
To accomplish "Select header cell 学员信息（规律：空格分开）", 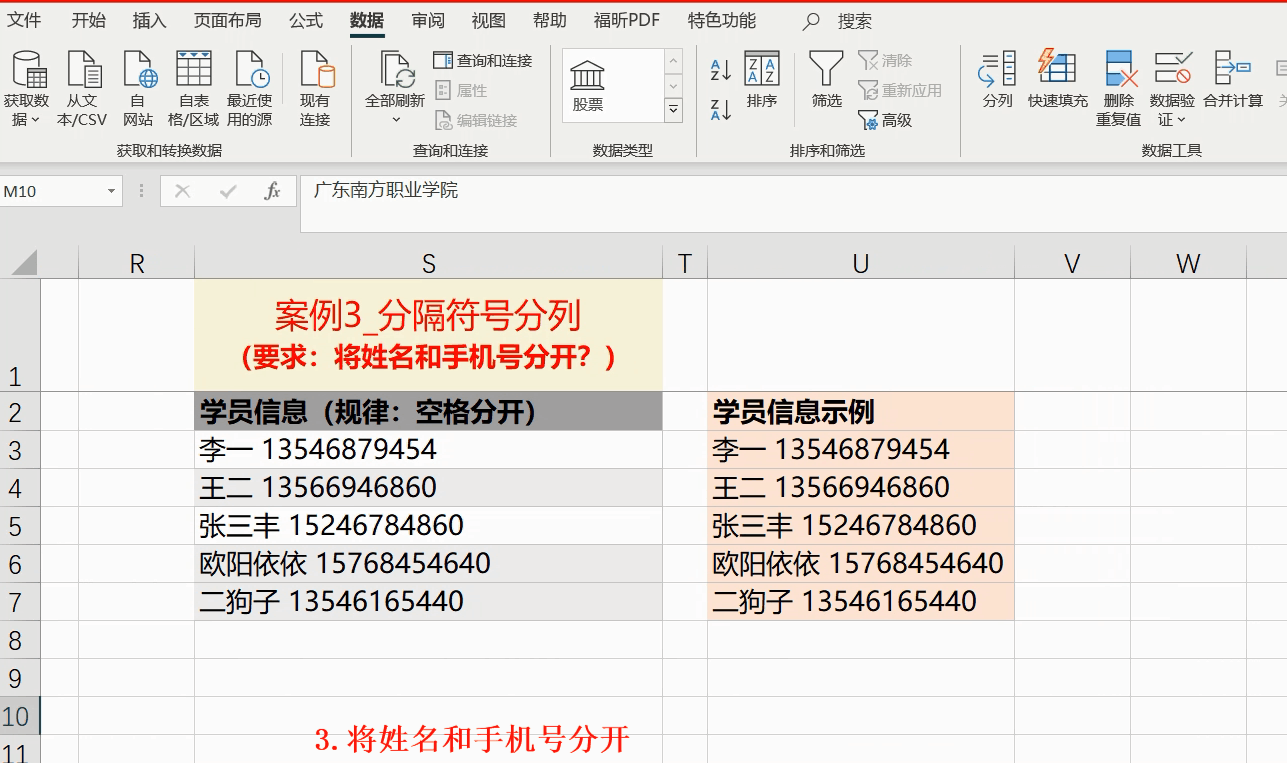I will pyautogui.click(x=428, y=412).
